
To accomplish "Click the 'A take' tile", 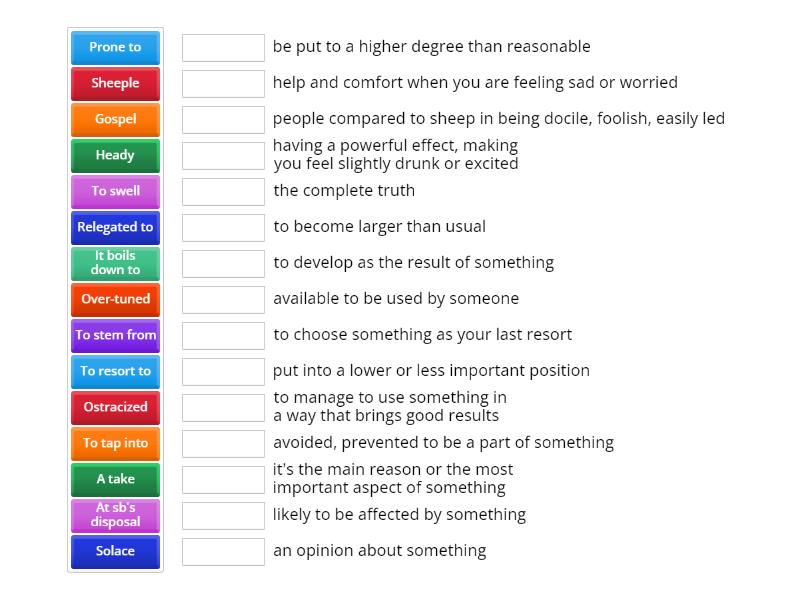I will (x=115, y=479).
